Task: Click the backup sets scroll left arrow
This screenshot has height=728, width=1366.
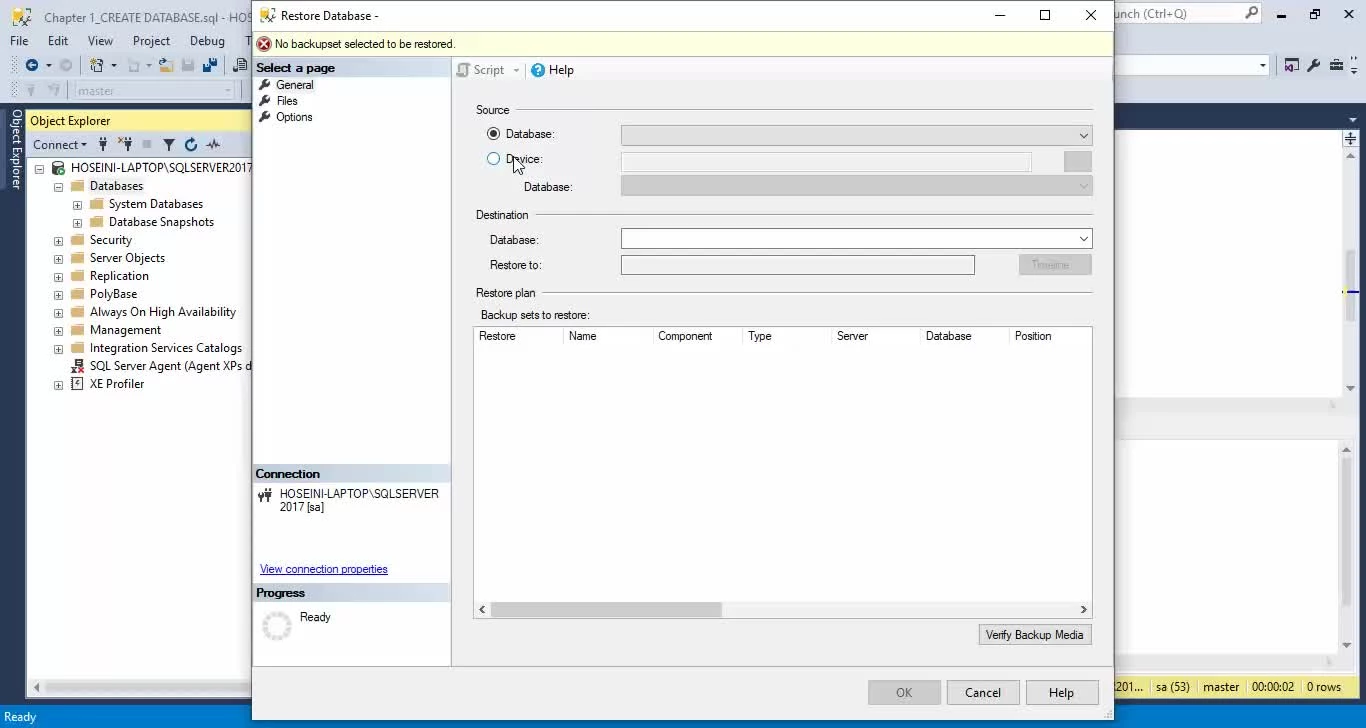Action: [x=483, y=609]
